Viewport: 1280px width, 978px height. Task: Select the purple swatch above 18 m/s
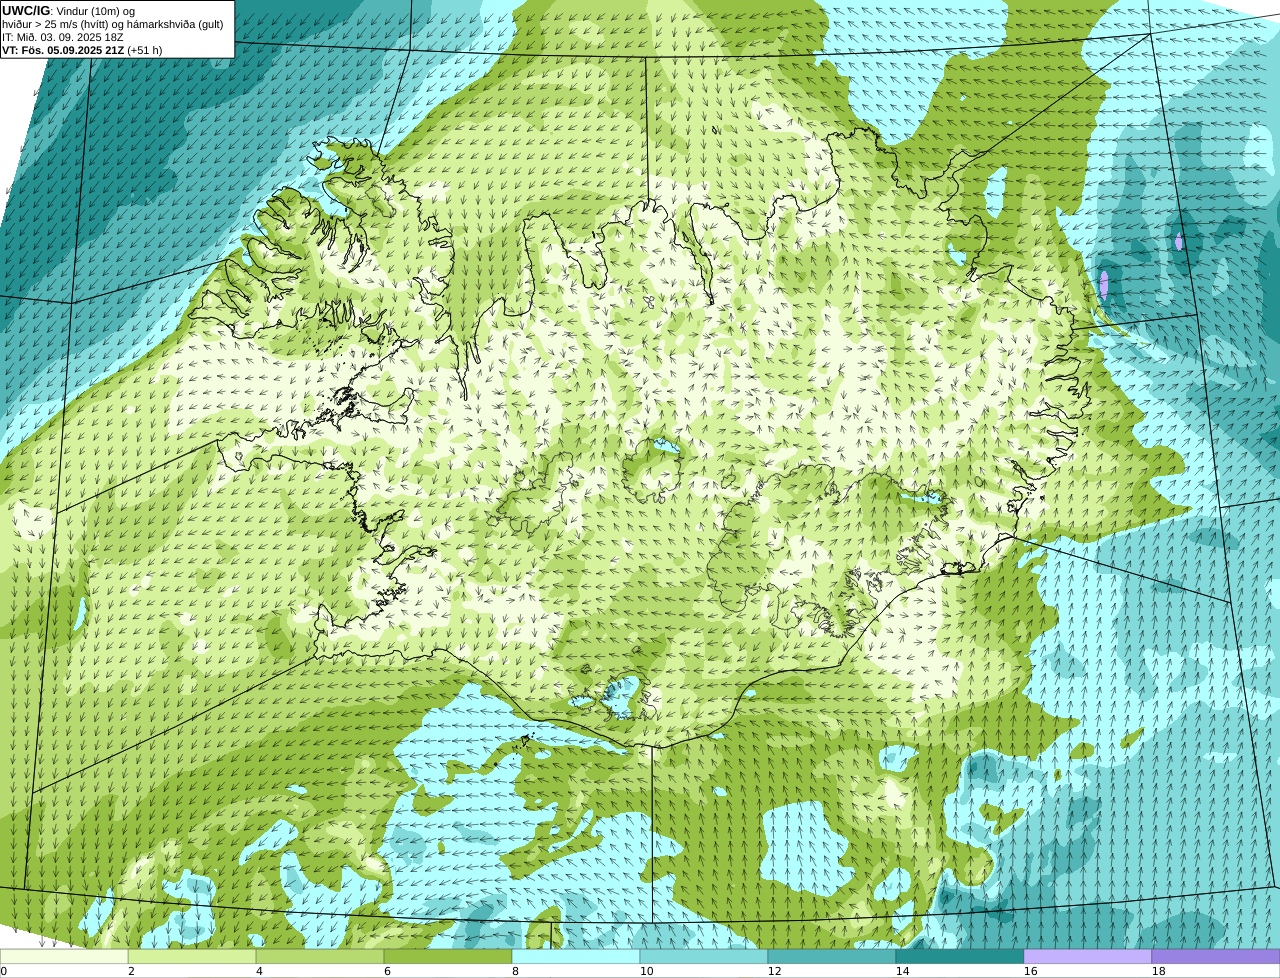tap(1216, 956)
